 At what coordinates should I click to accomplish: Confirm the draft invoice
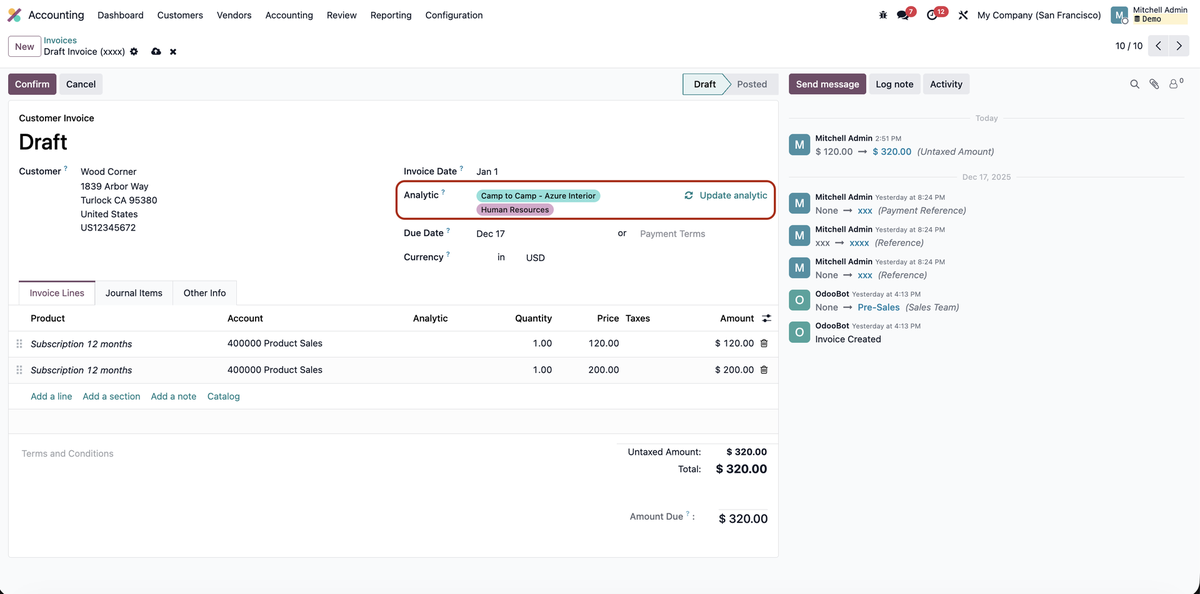tap(31, 84)
